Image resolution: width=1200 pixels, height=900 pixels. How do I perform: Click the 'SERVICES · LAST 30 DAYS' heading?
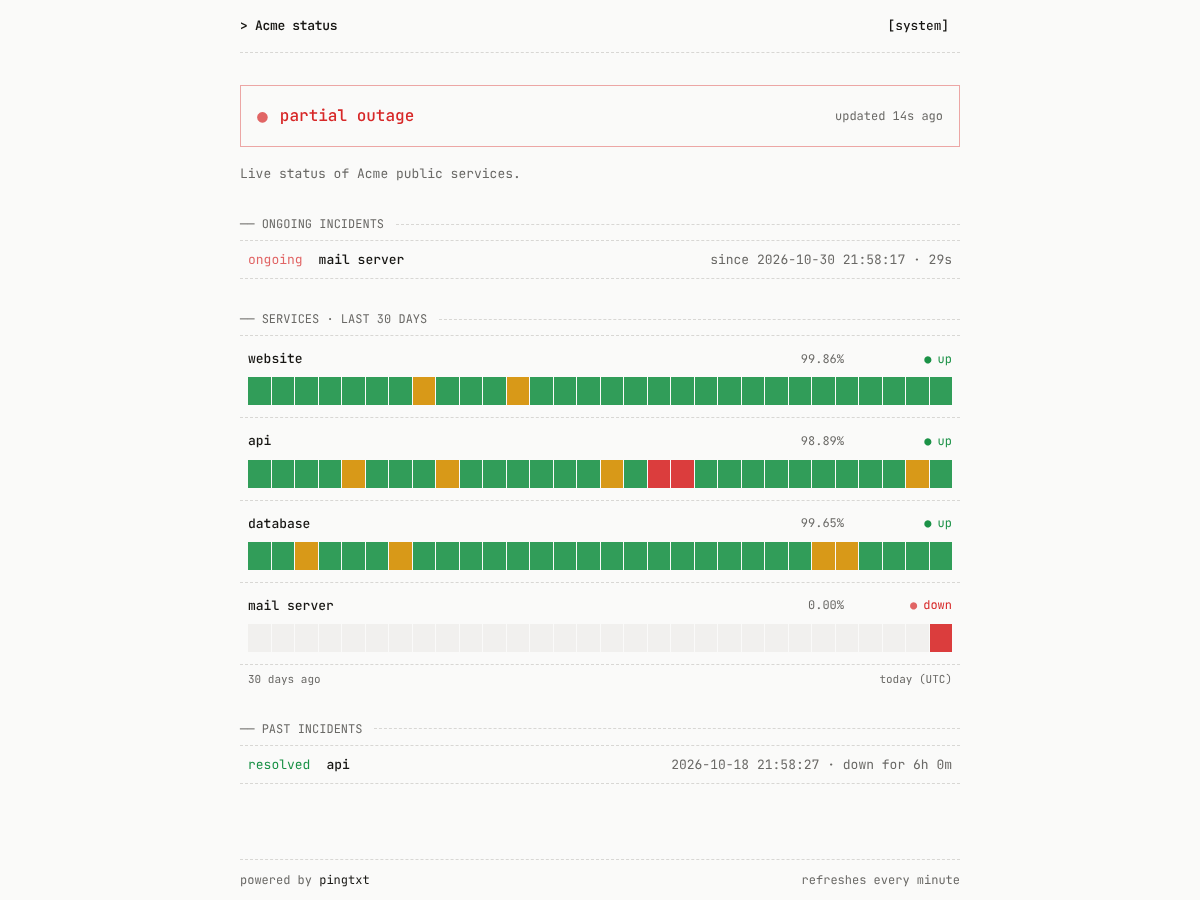coord(344,320)
